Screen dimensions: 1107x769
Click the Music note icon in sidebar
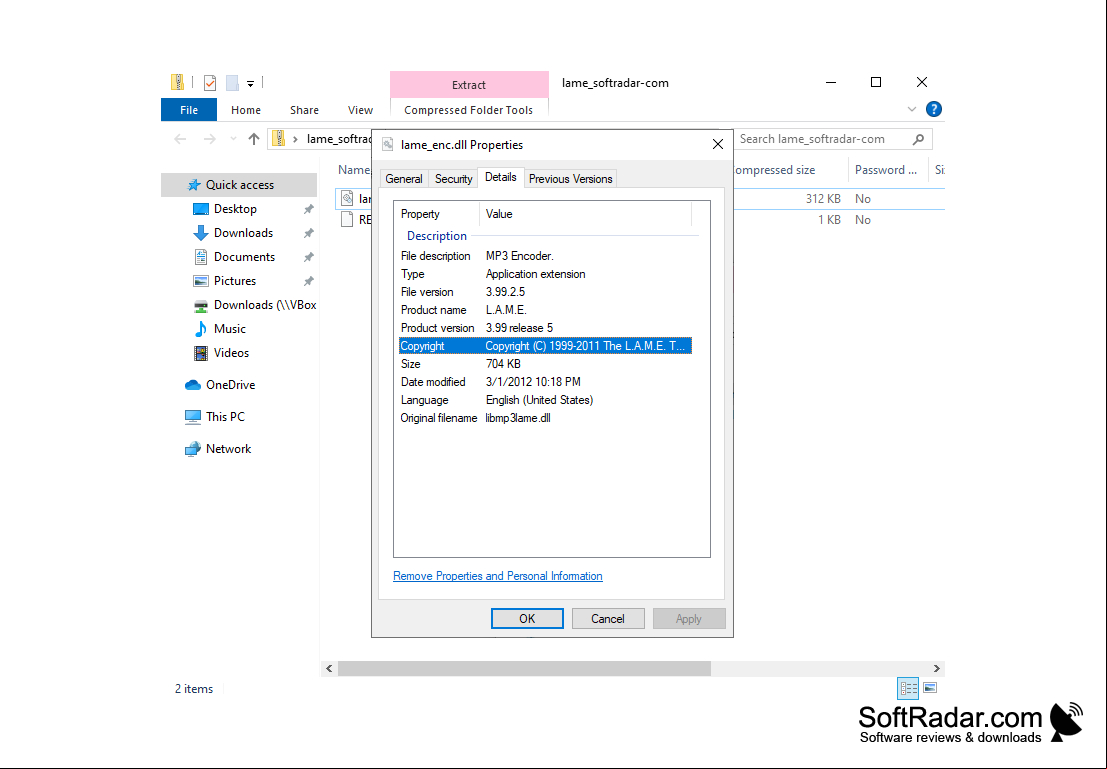[x=201, y=329]
